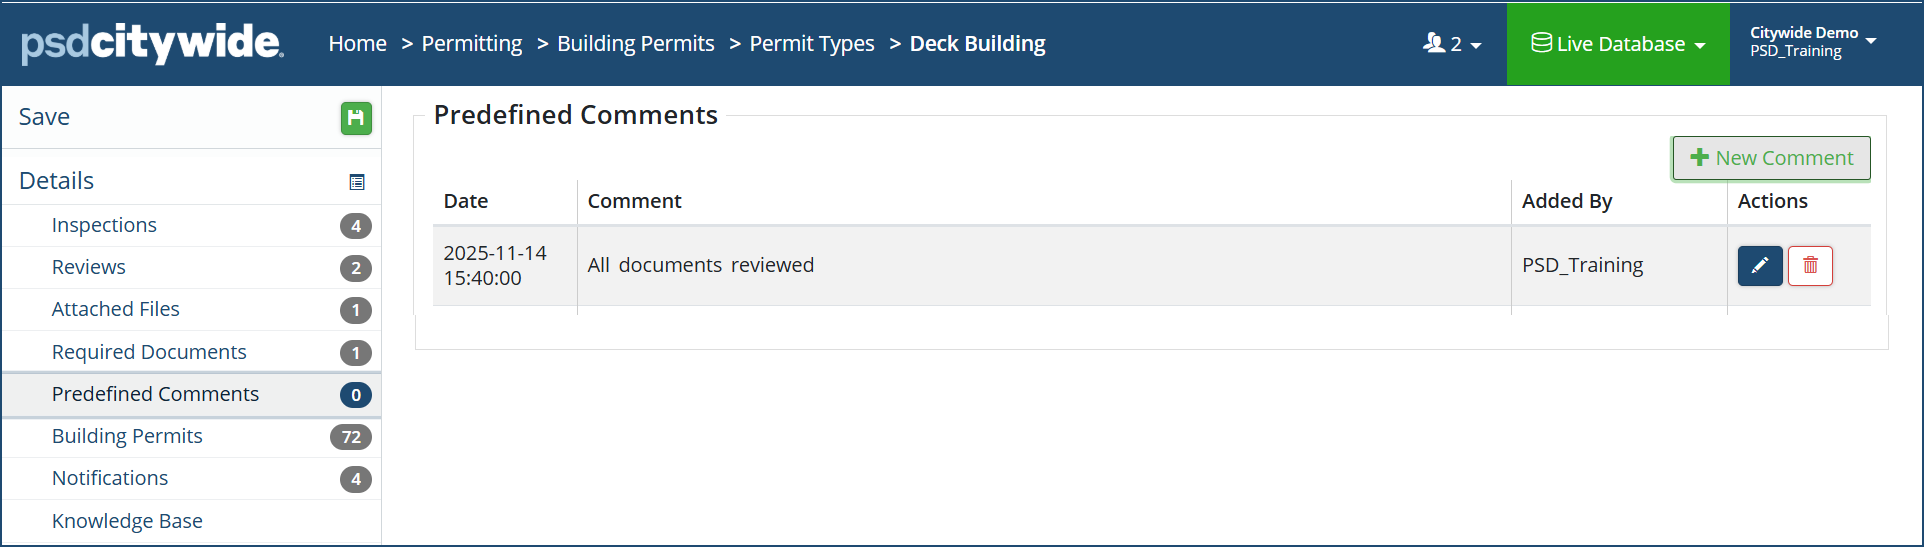
Task: Go to Required Documents section
Action: [x=149, y=352]
